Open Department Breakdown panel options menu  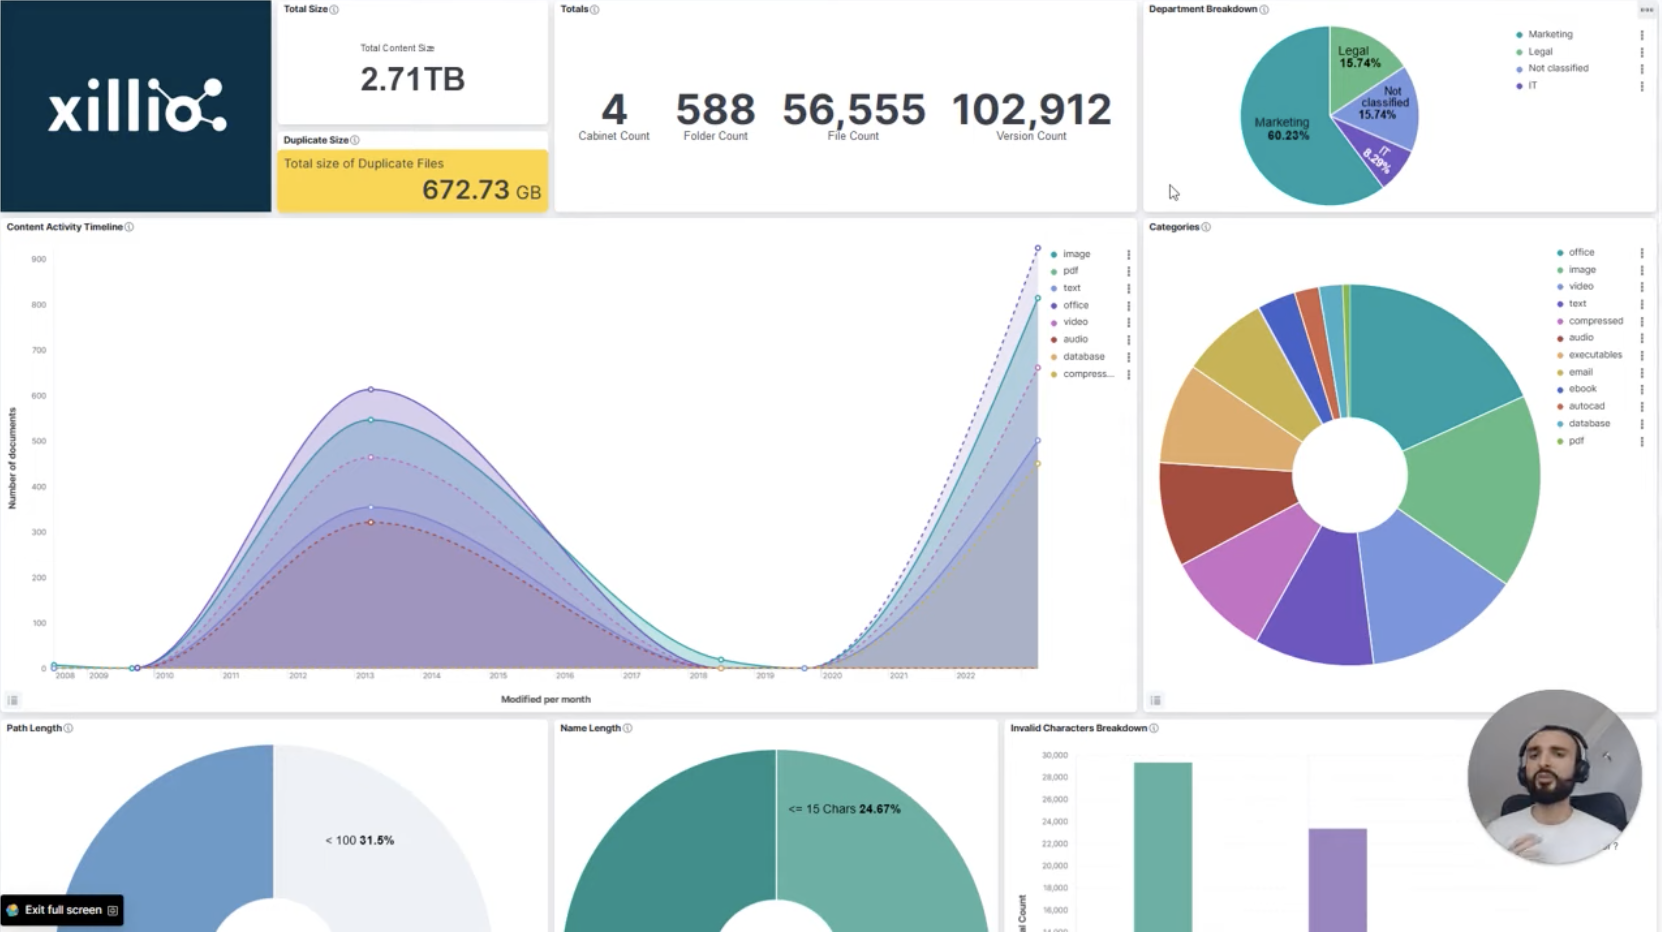pos(1646,10)
